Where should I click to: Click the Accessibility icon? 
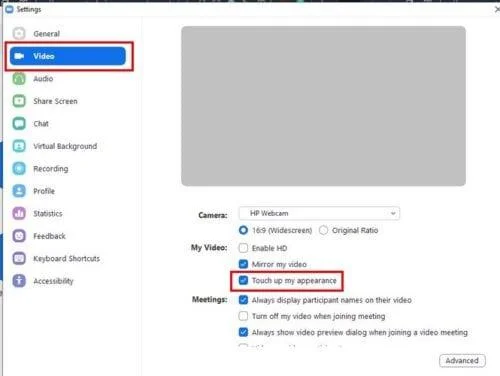click(x=19, y=281)
